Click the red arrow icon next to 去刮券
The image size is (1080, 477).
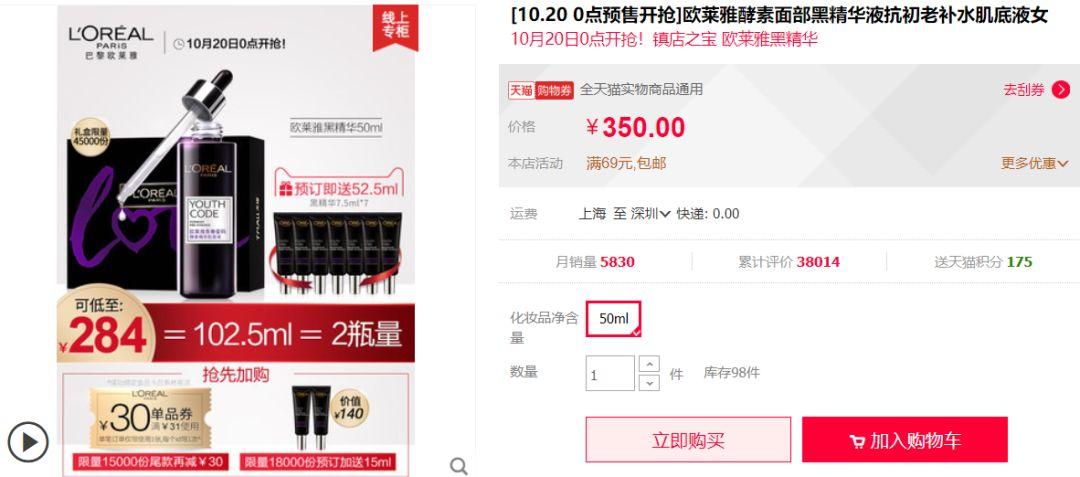click(x=1061, y=89)
